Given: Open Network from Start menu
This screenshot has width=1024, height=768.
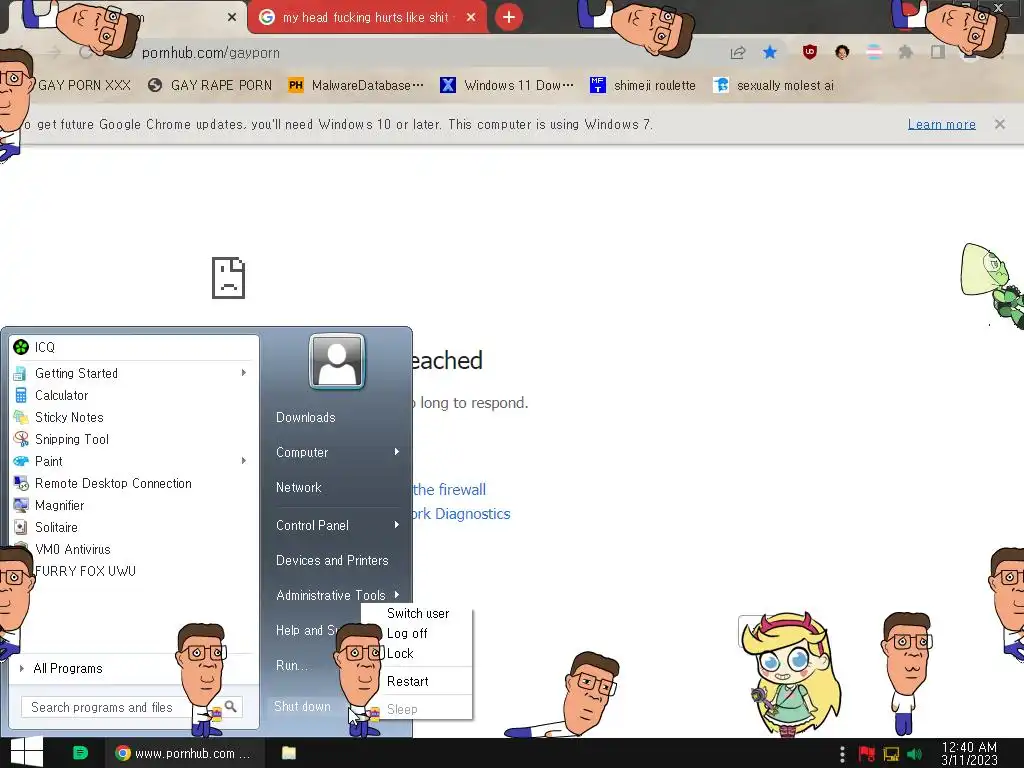Looking at the screenshot, I should [298, 487].
